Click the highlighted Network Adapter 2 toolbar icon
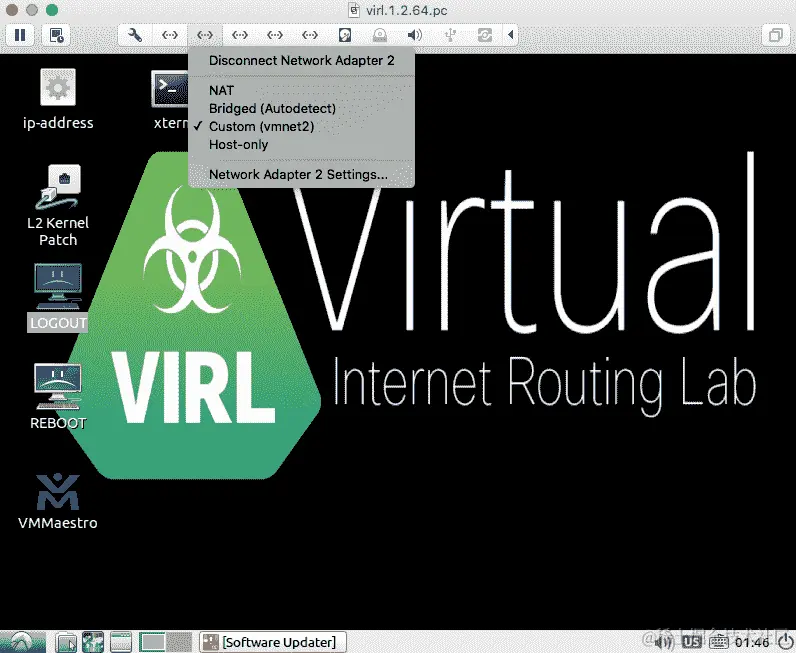This screenshot has width=796, height=653. [x=205, y=35]
